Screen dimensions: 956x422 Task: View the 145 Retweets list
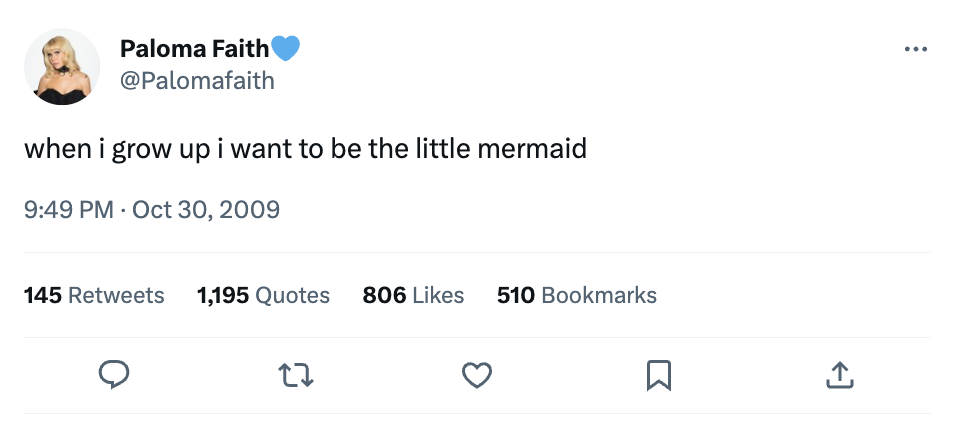point(94,295)
